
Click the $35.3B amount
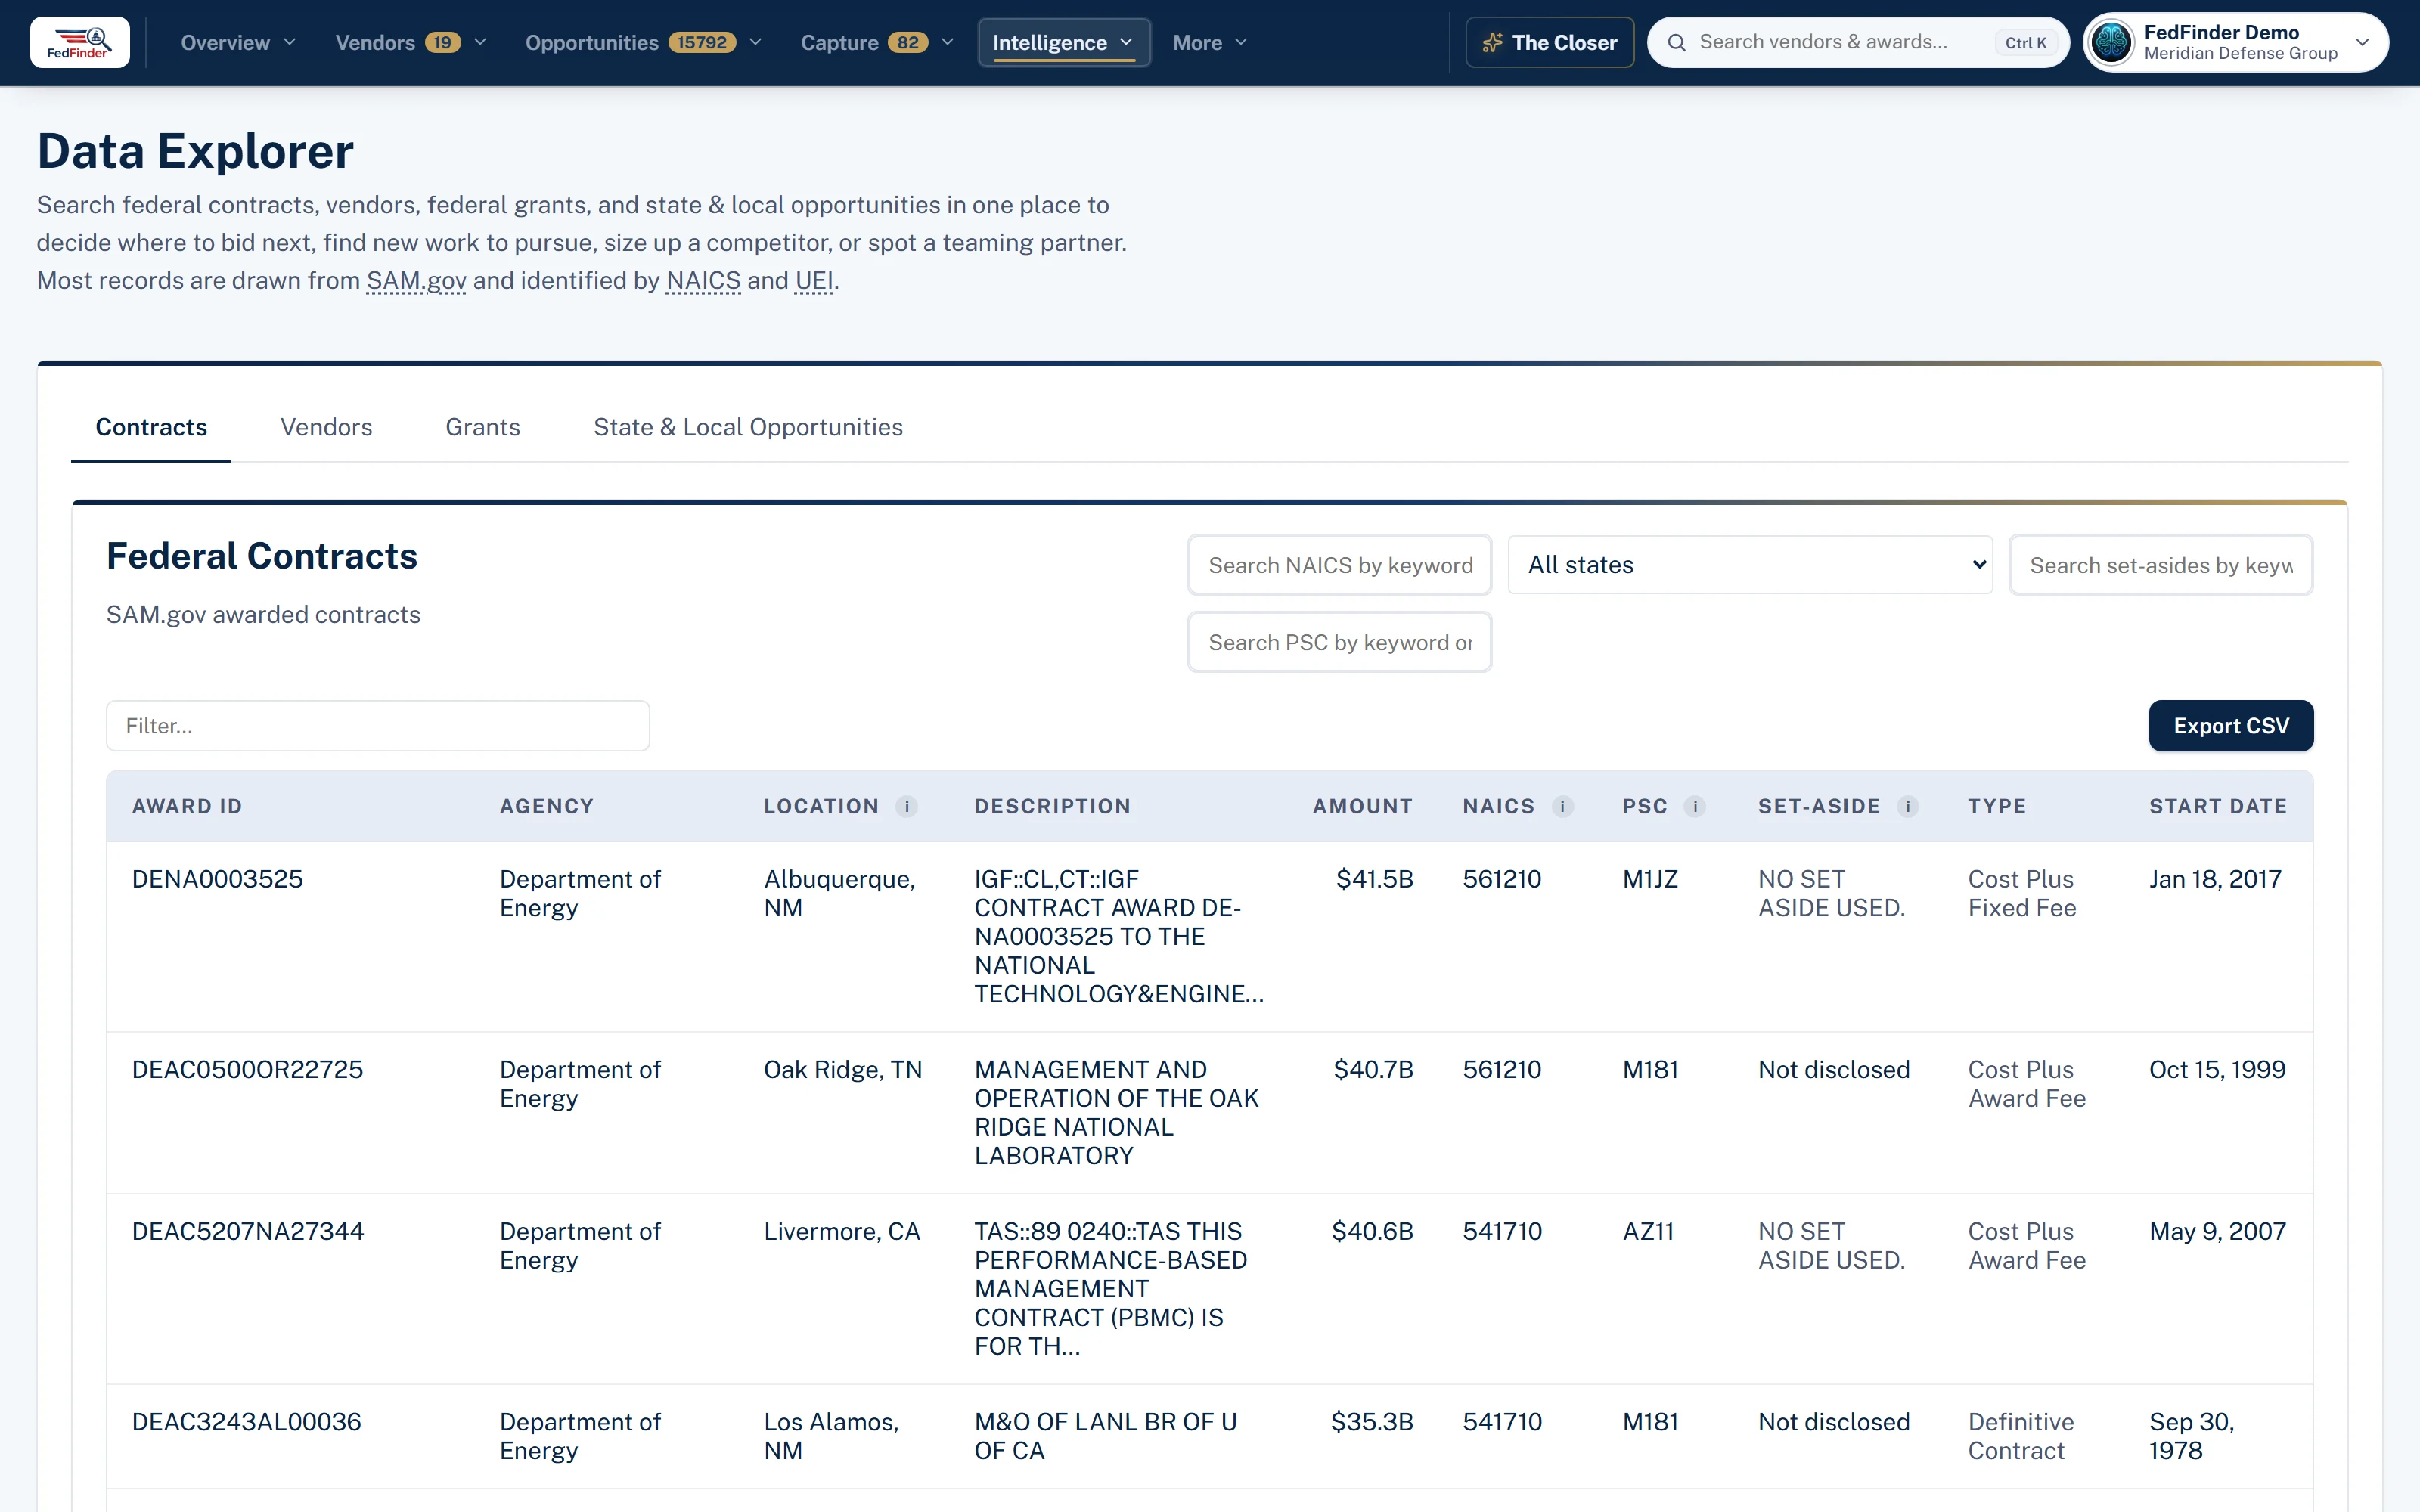[x=1372, y=1421]
